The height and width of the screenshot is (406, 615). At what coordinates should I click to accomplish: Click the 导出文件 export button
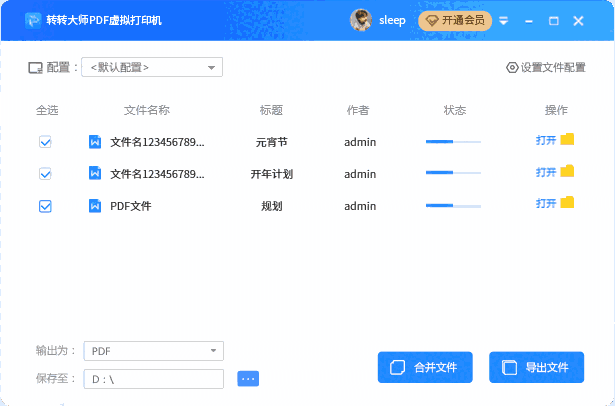[x=537, y=367]
